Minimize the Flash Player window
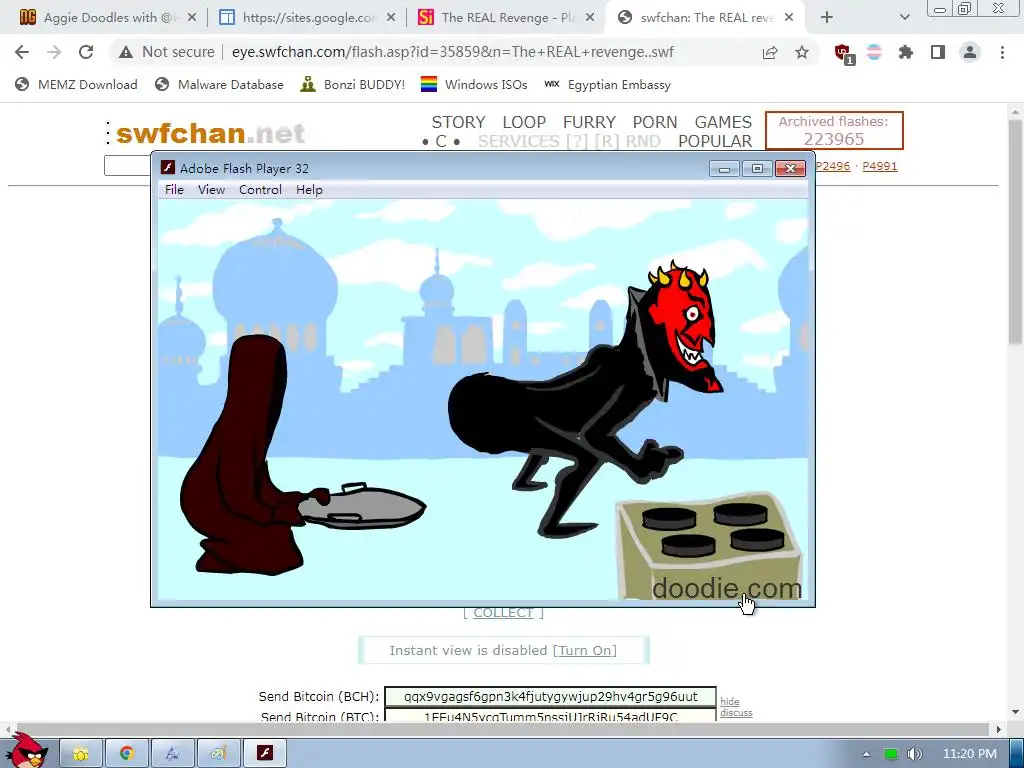Screen dimensions: 1024x768 click(x=724, y=168)
